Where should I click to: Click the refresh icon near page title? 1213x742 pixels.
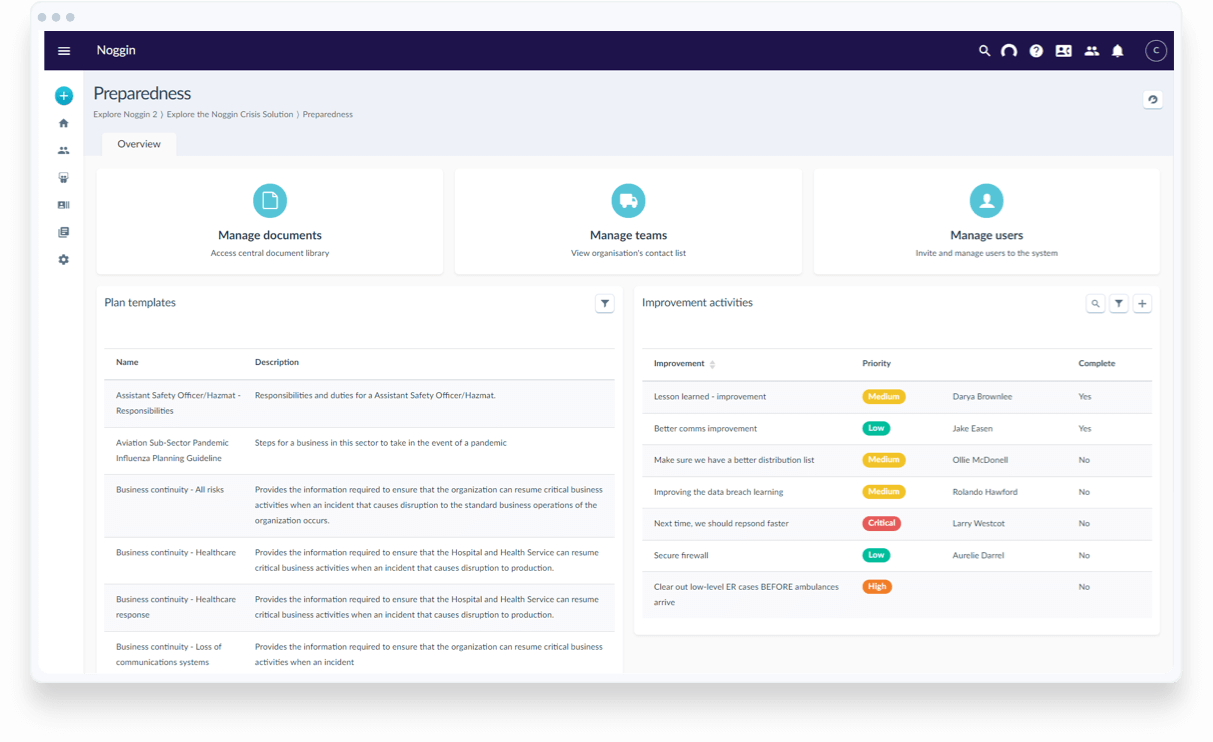pos(1153,99)
